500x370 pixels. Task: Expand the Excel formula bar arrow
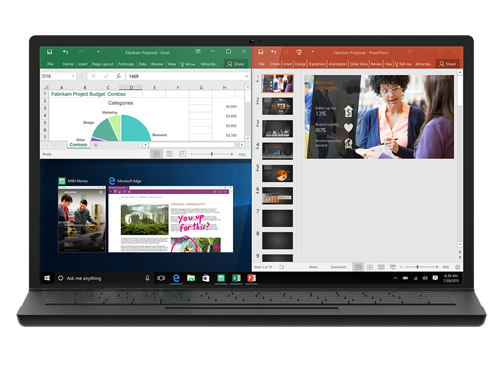[x=246, y=76]
